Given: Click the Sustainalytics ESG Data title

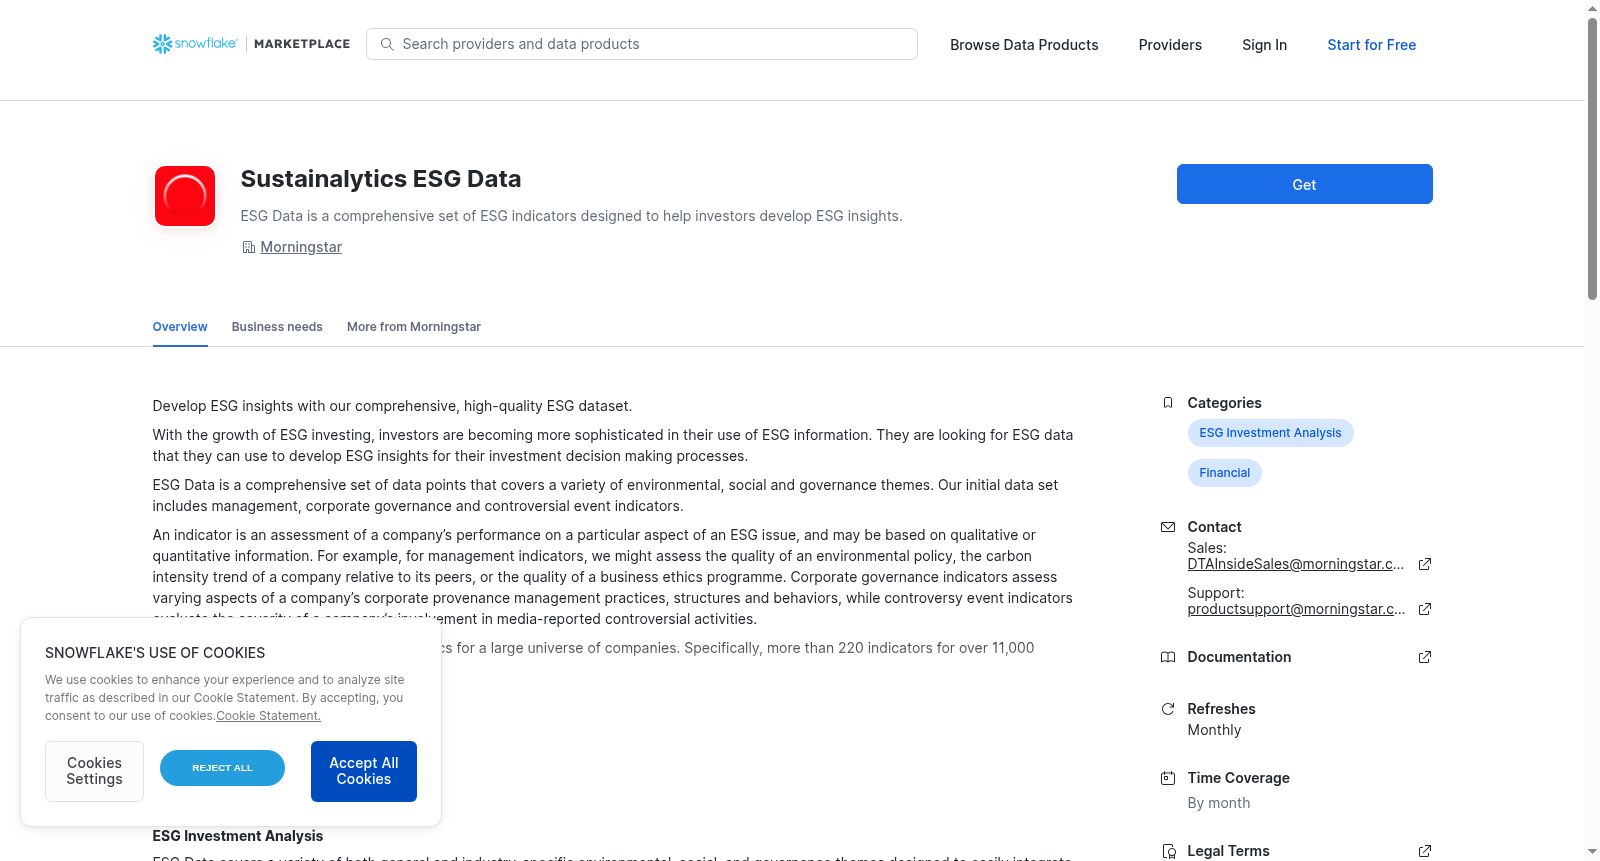Looking at the screenshot, I should pos(381,179).
